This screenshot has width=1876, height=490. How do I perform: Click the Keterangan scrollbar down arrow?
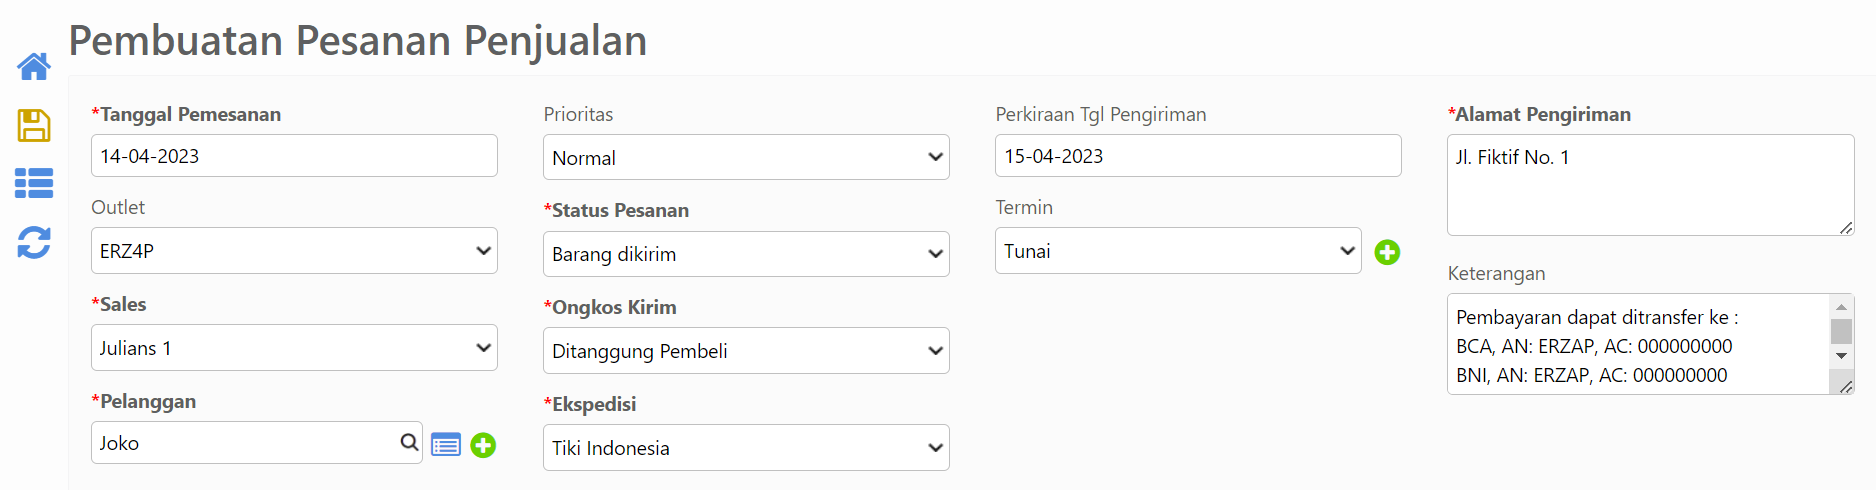tap(1841, 356)
